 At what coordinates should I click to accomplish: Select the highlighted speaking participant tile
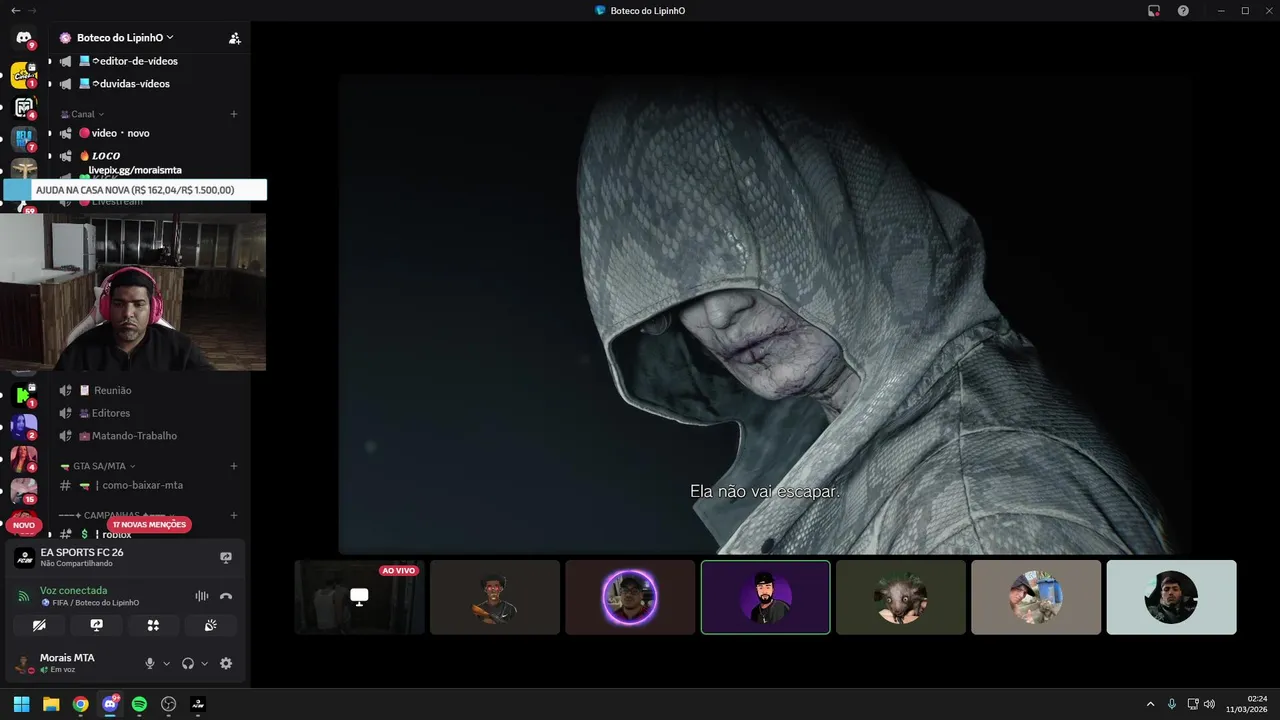pyautogui.click(x=765, y=597)
